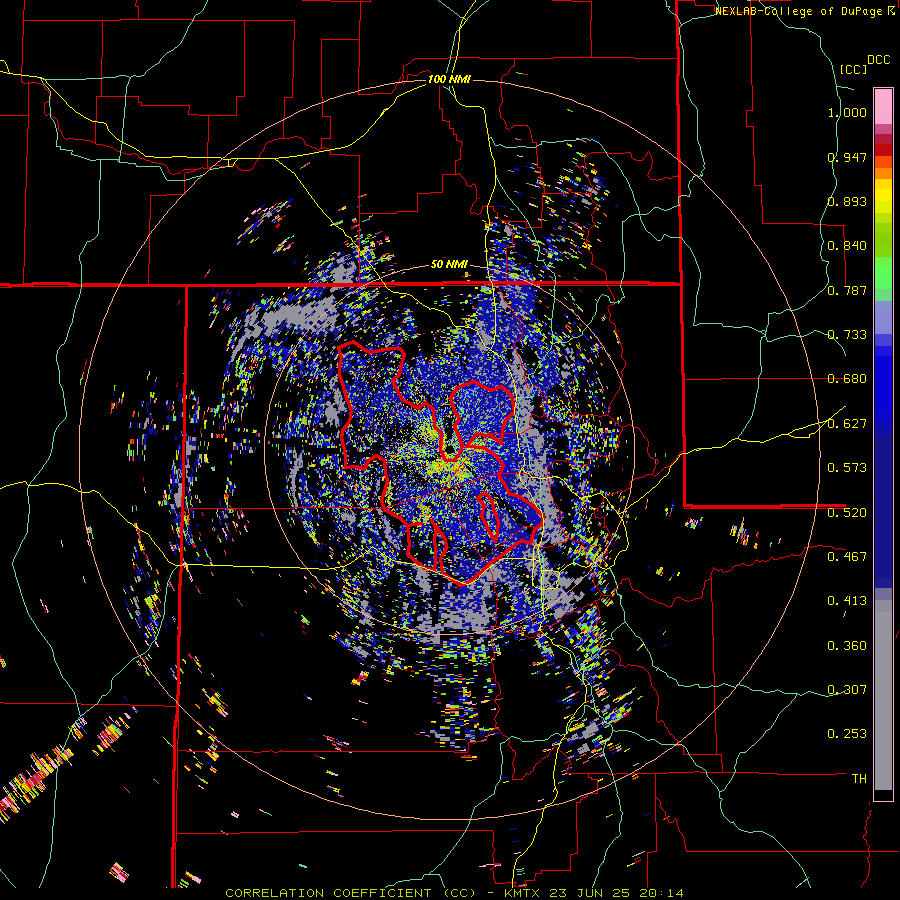The image size is (900, 900).
Task: Click the 0.893 legend value
Action: [x=847, y=201]
